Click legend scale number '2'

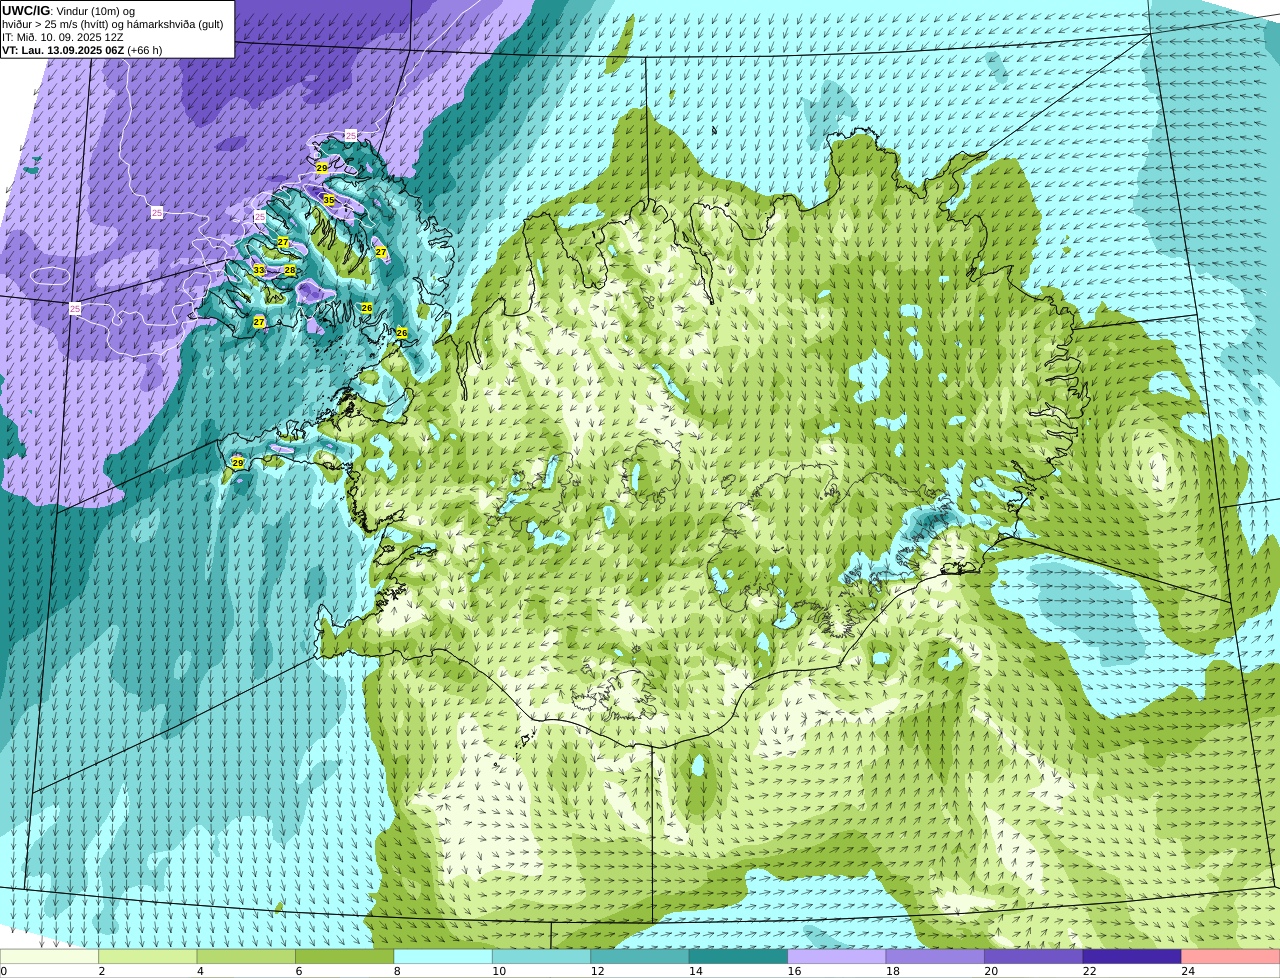101,971
